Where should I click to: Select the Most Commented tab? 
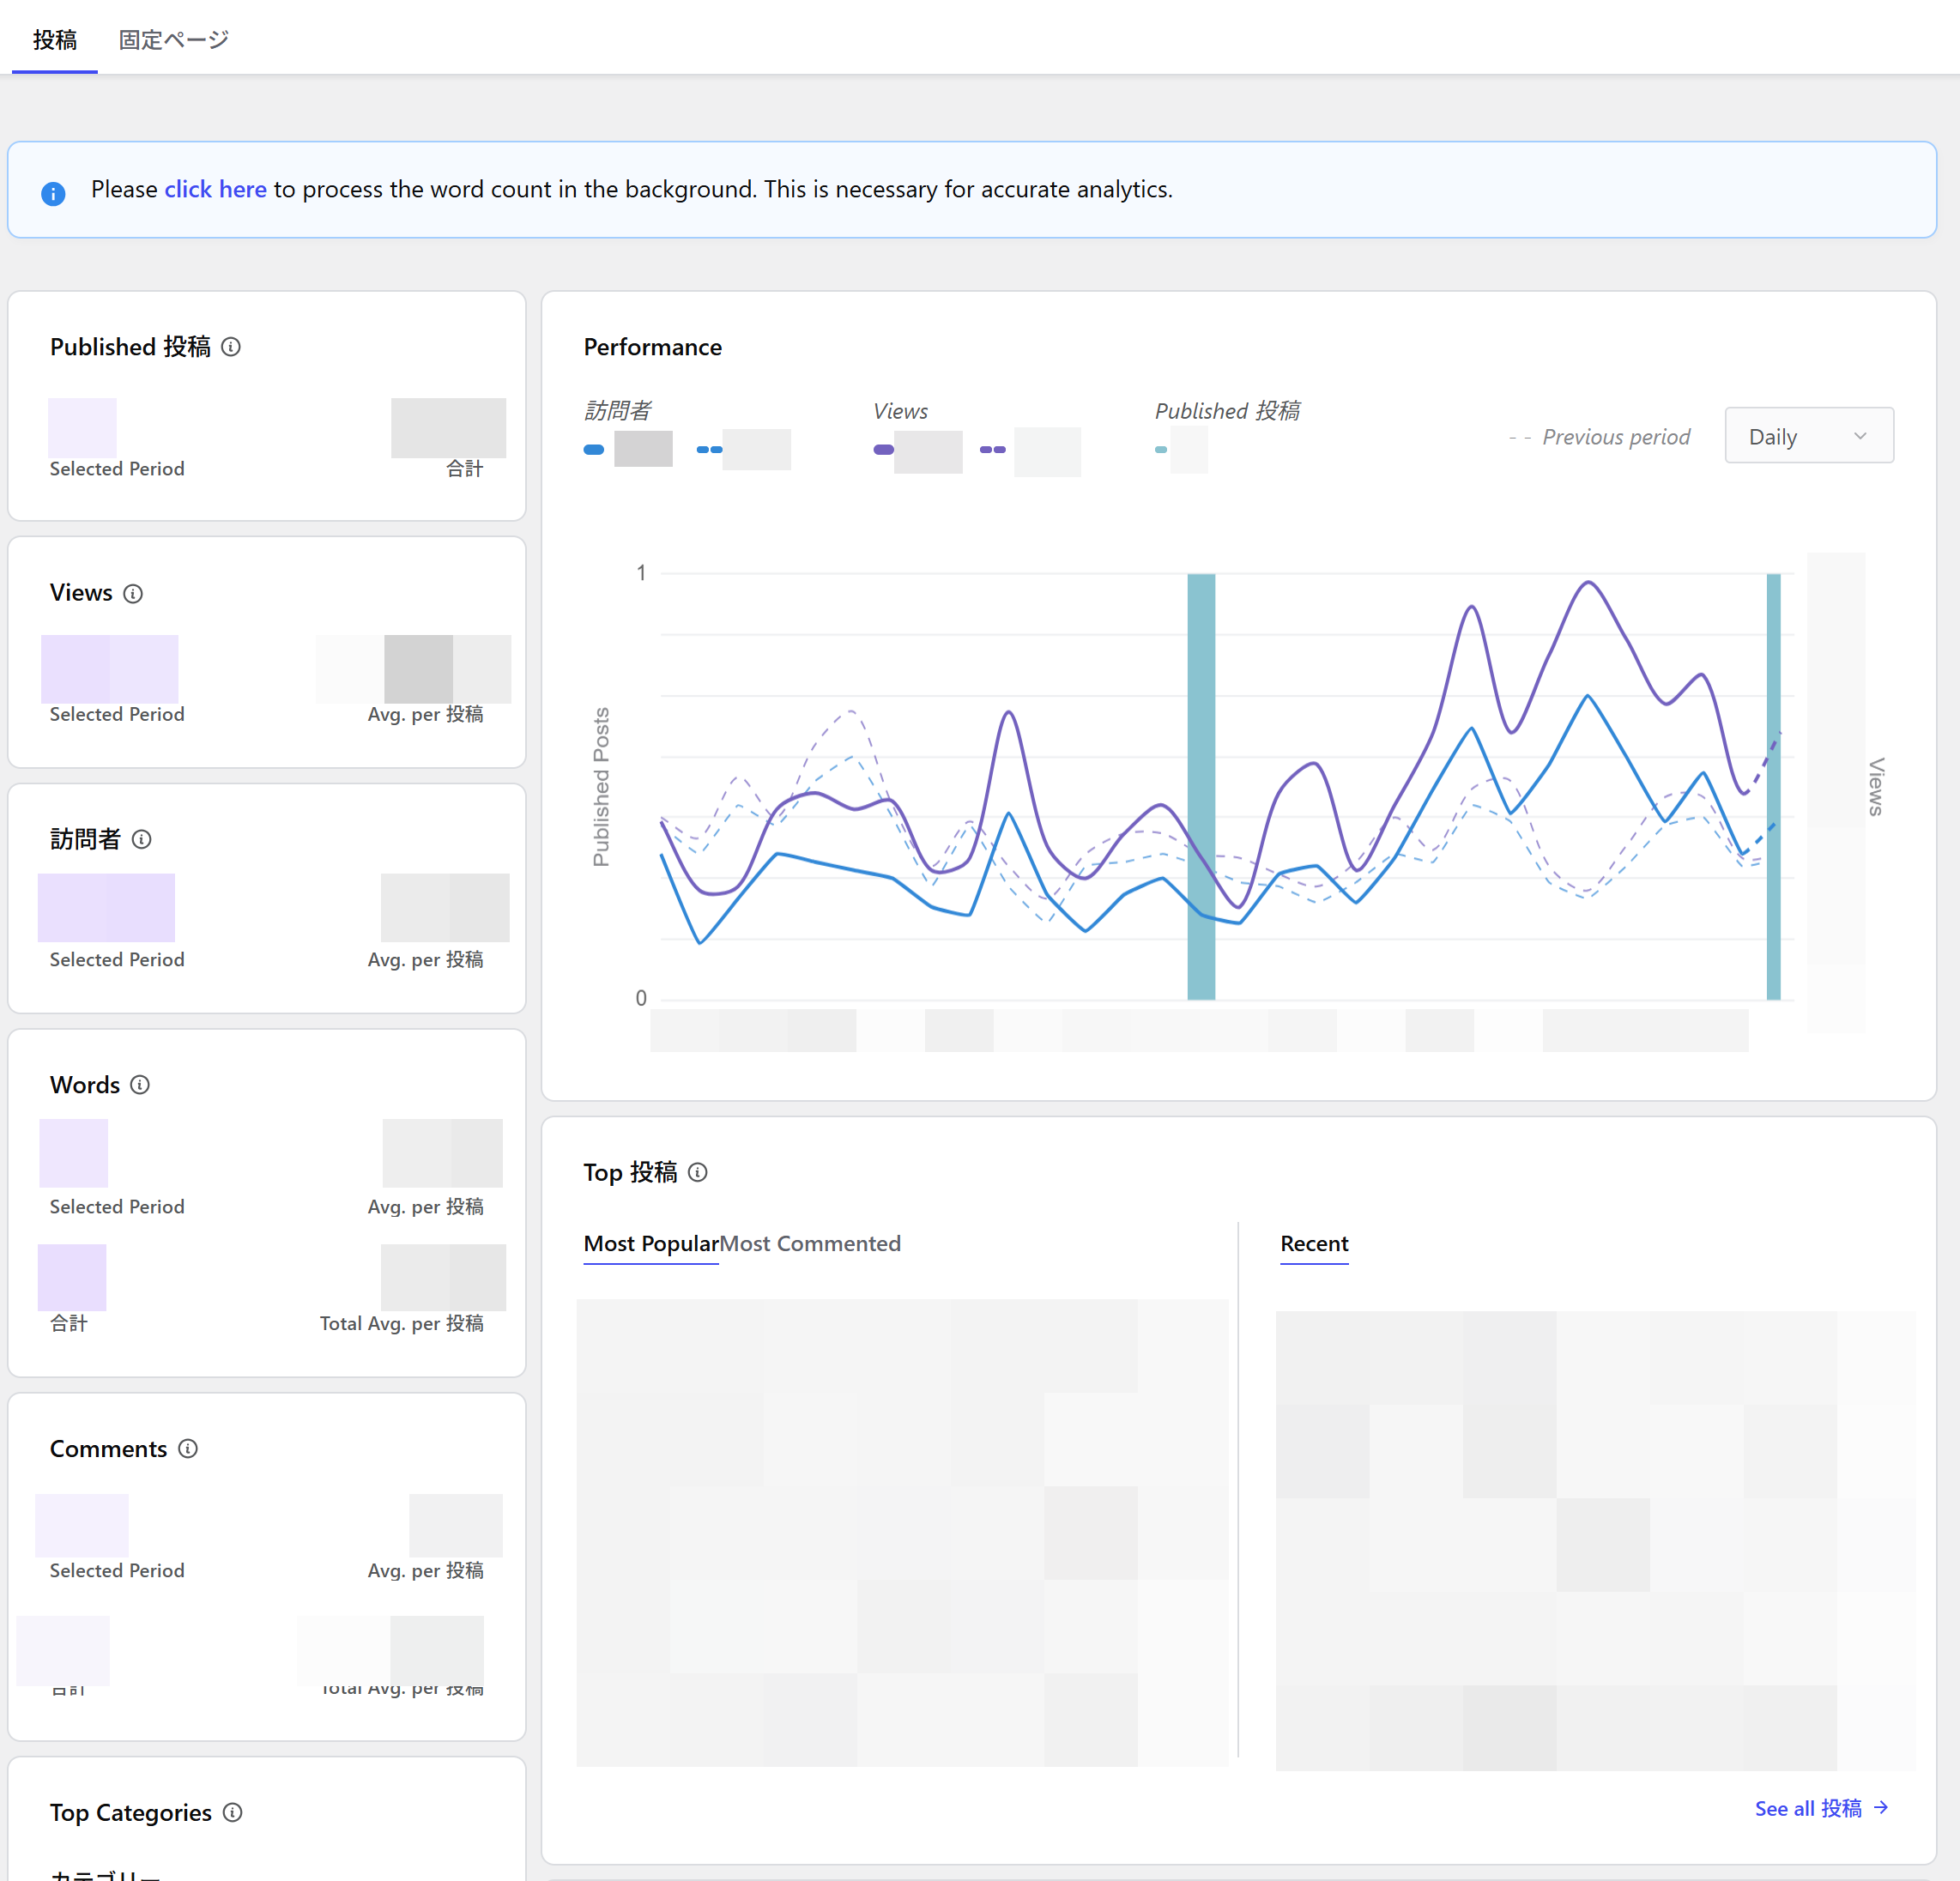click(x=810, y=1244)
